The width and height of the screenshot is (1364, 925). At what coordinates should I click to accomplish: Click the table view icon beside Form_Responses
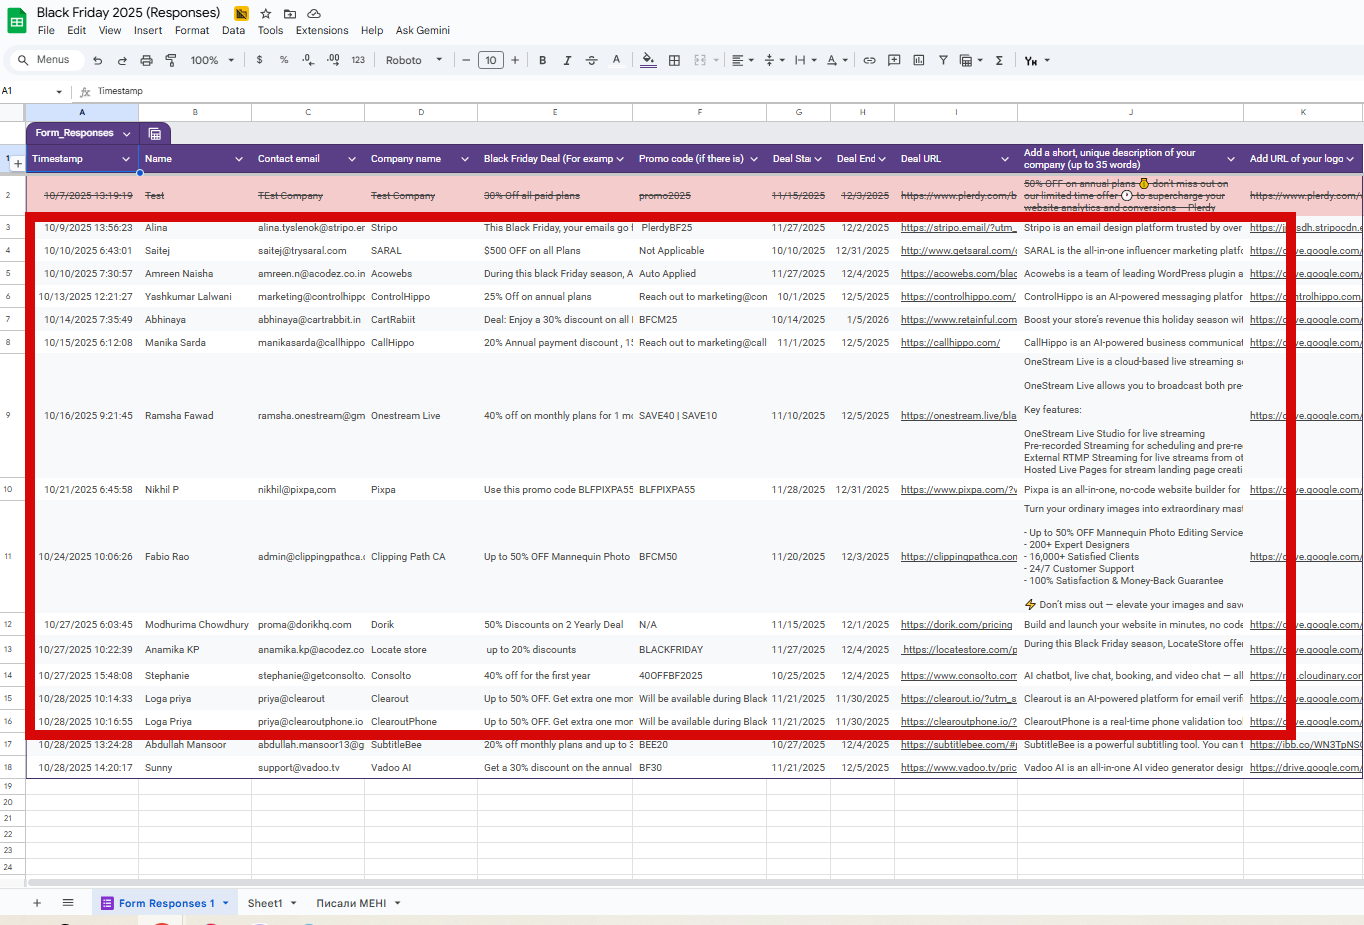[155, 133]
